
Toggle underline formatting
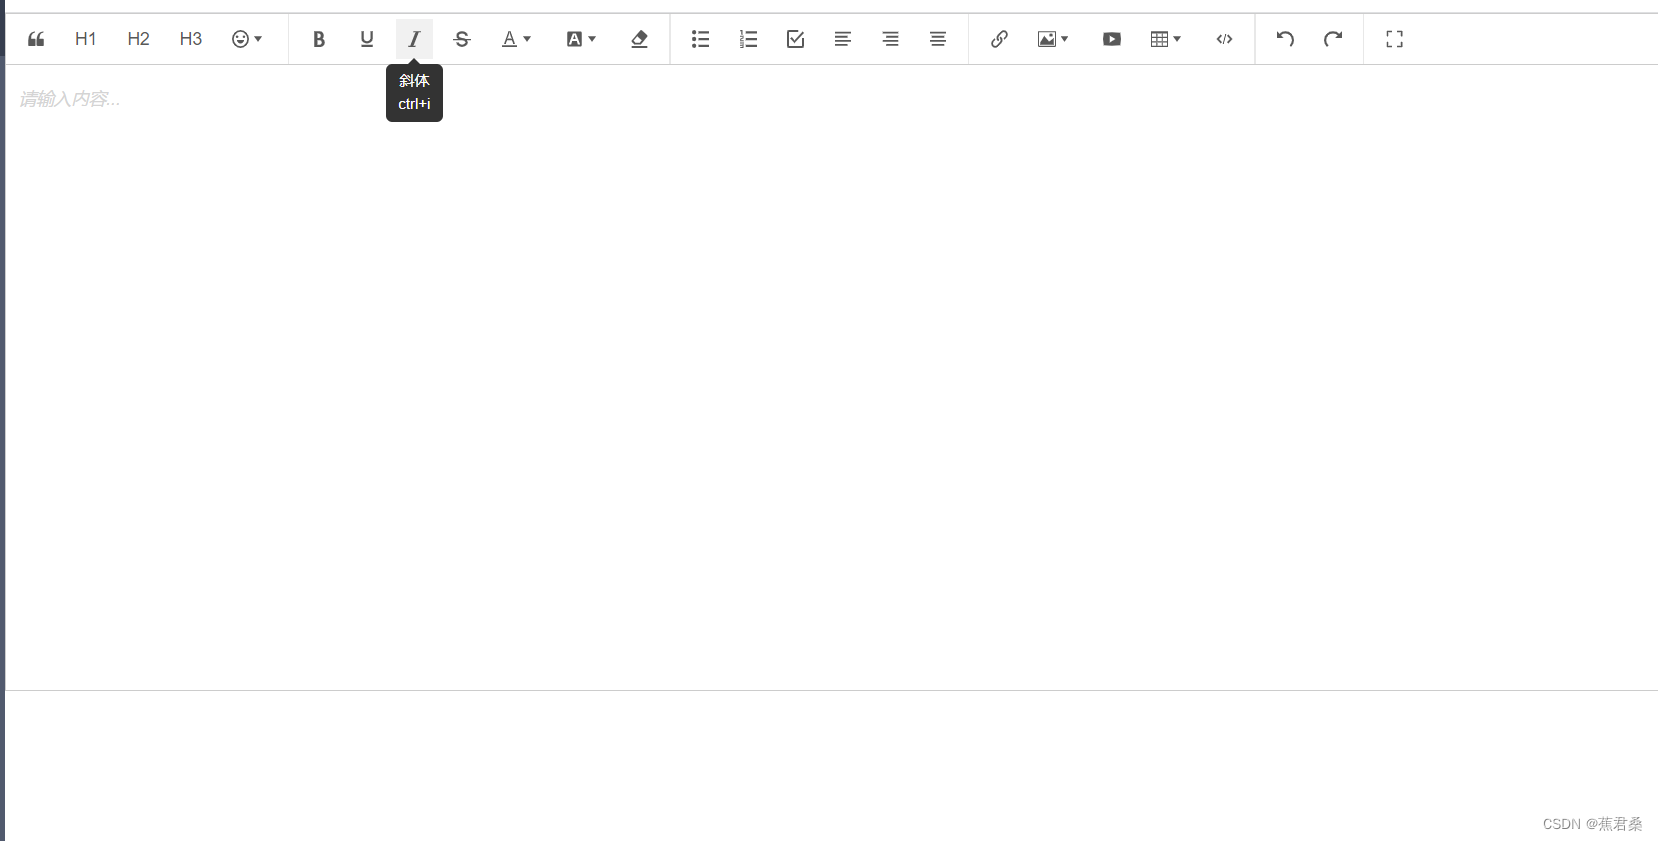pyautogui.click(x=367, y=39)
